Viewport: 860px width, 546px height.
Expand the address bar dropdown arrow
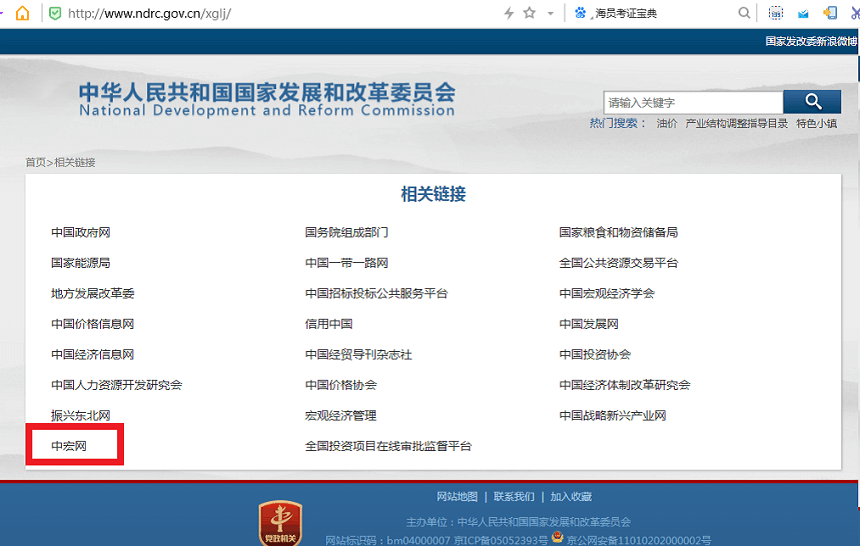tap(550, 13)
